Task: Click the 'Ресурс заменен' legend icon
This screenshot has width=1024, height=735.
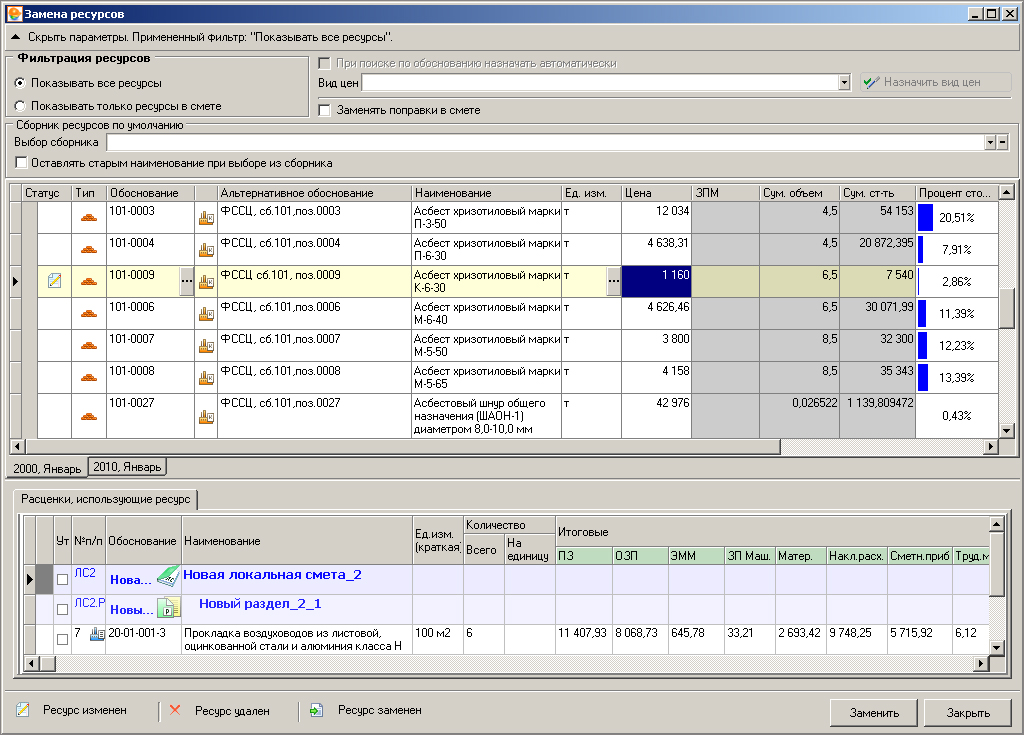Action: tap(317, 710)
